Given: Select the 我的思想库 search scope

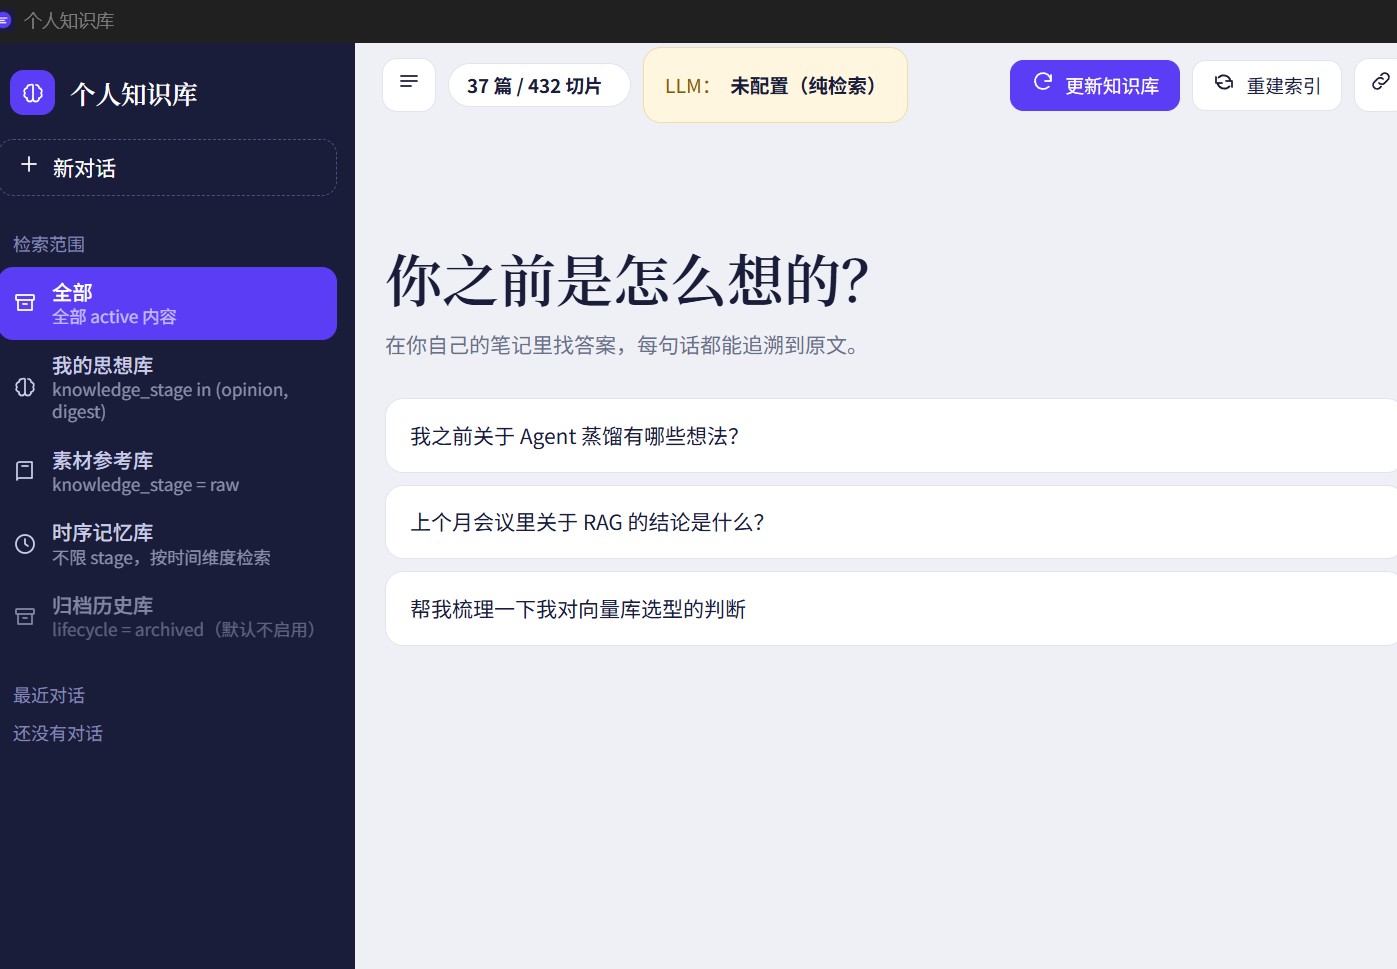Looking at the screenshot, I should (x=168, y=388).
